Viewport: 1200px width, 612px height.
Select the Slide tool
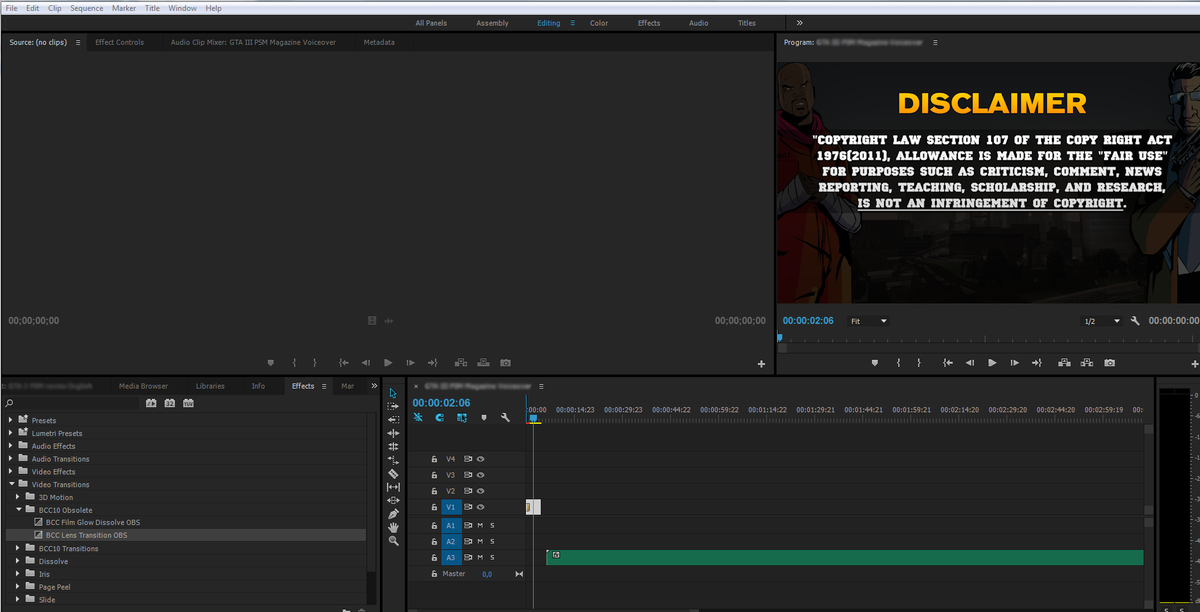coord(393,500)
